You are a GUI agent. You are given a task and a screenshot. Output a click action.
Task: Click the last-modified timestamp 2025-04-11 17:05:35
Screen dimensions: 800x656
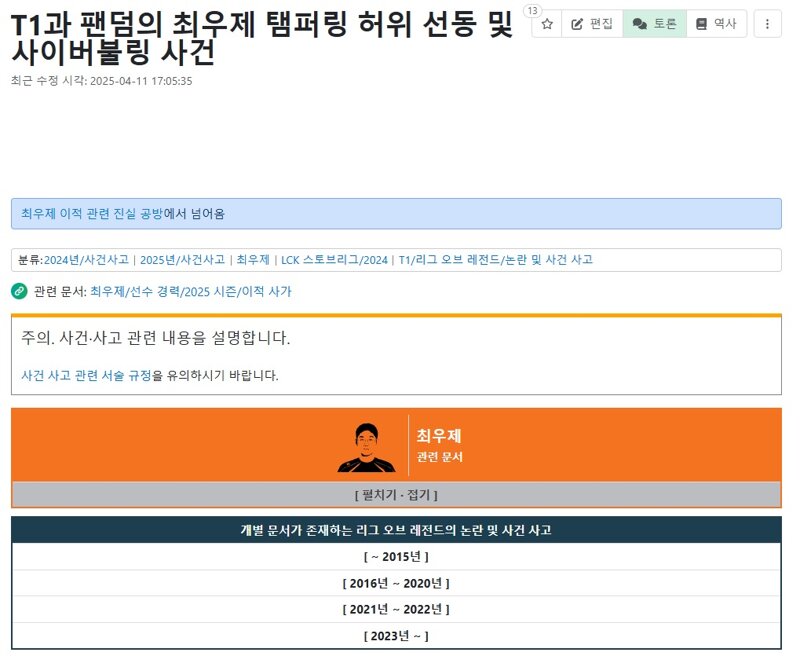pyautogui.click(x=141, y=81)
